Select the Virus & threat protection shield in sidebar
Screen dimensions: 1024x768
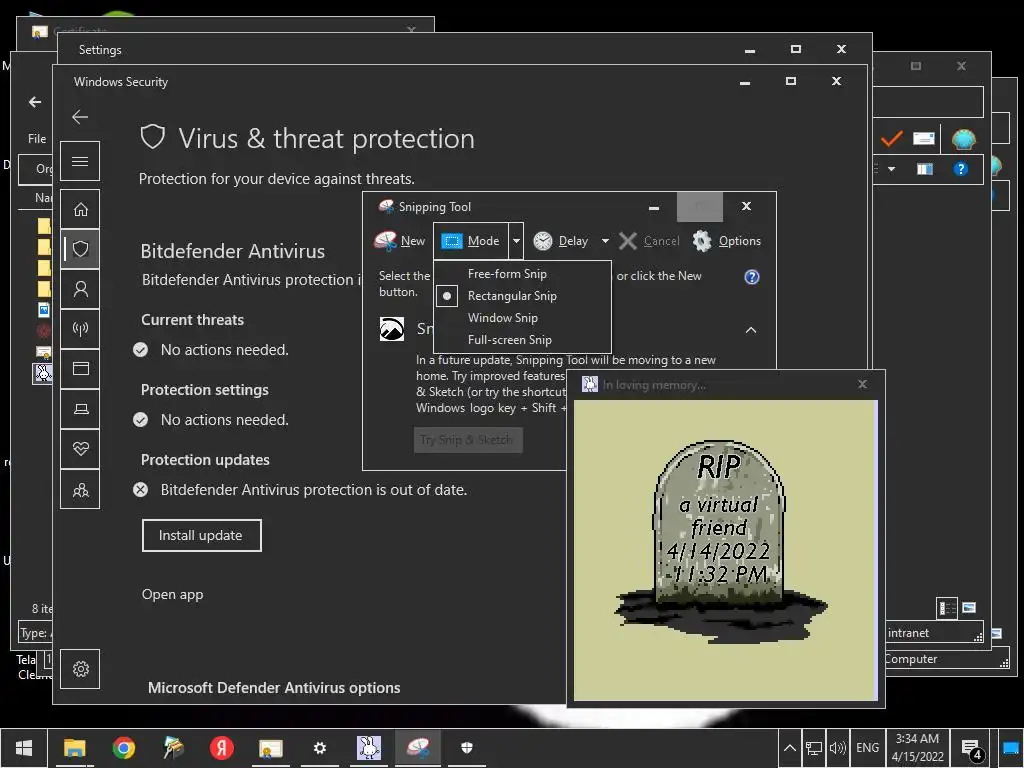pyautogui.click(x=80, y=249)
